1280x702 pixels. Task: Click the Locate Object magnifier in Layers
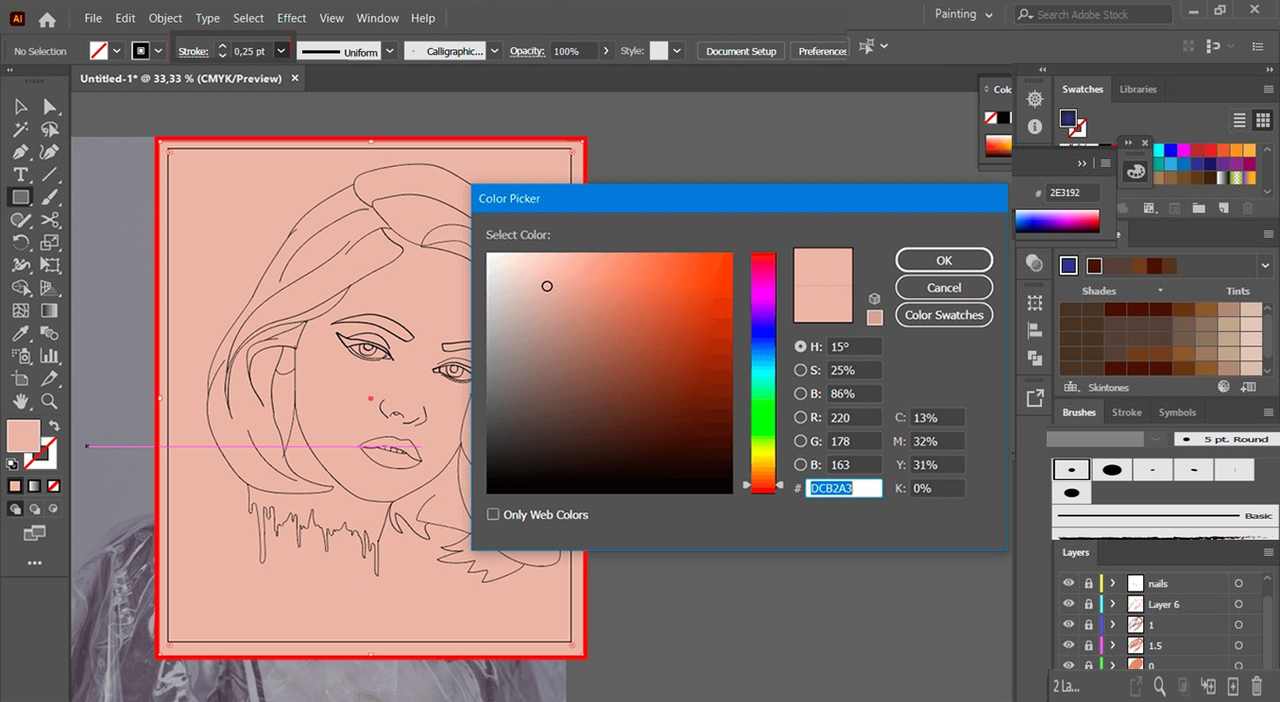[x=1159, y=686]
